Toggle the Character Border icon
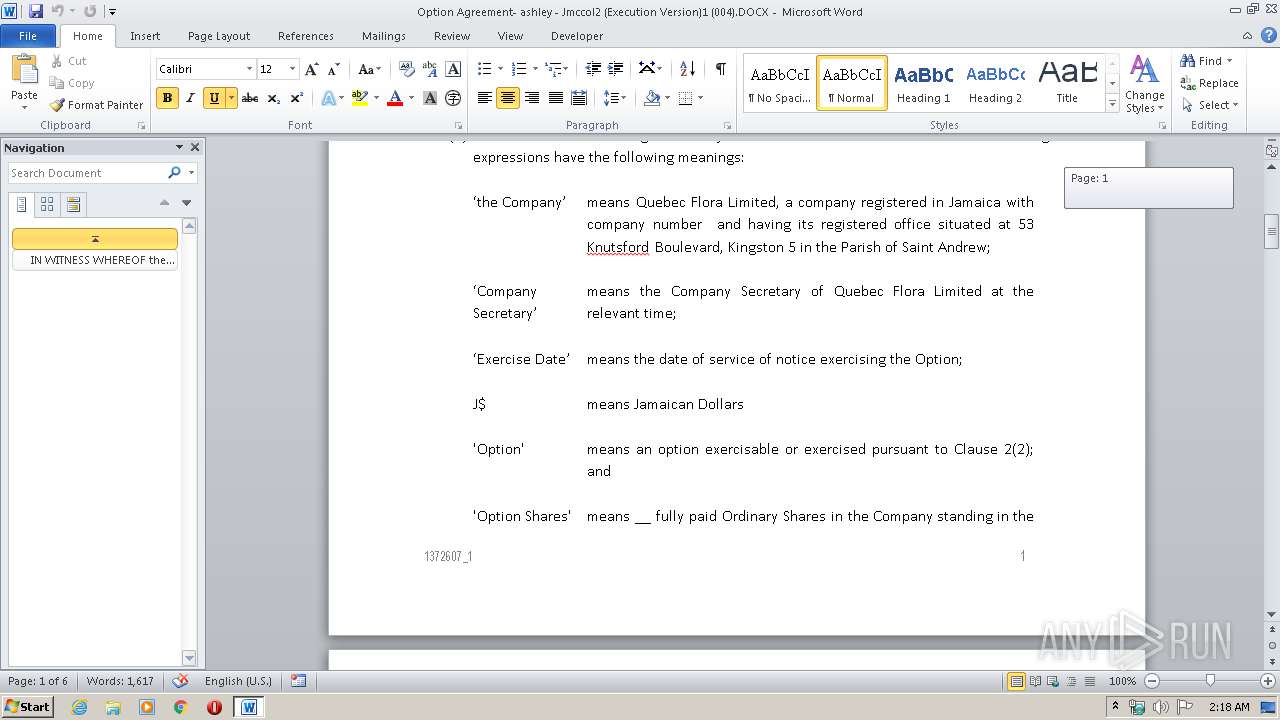The height and width of the screenshot is (720, 1280). coord(453,69)
